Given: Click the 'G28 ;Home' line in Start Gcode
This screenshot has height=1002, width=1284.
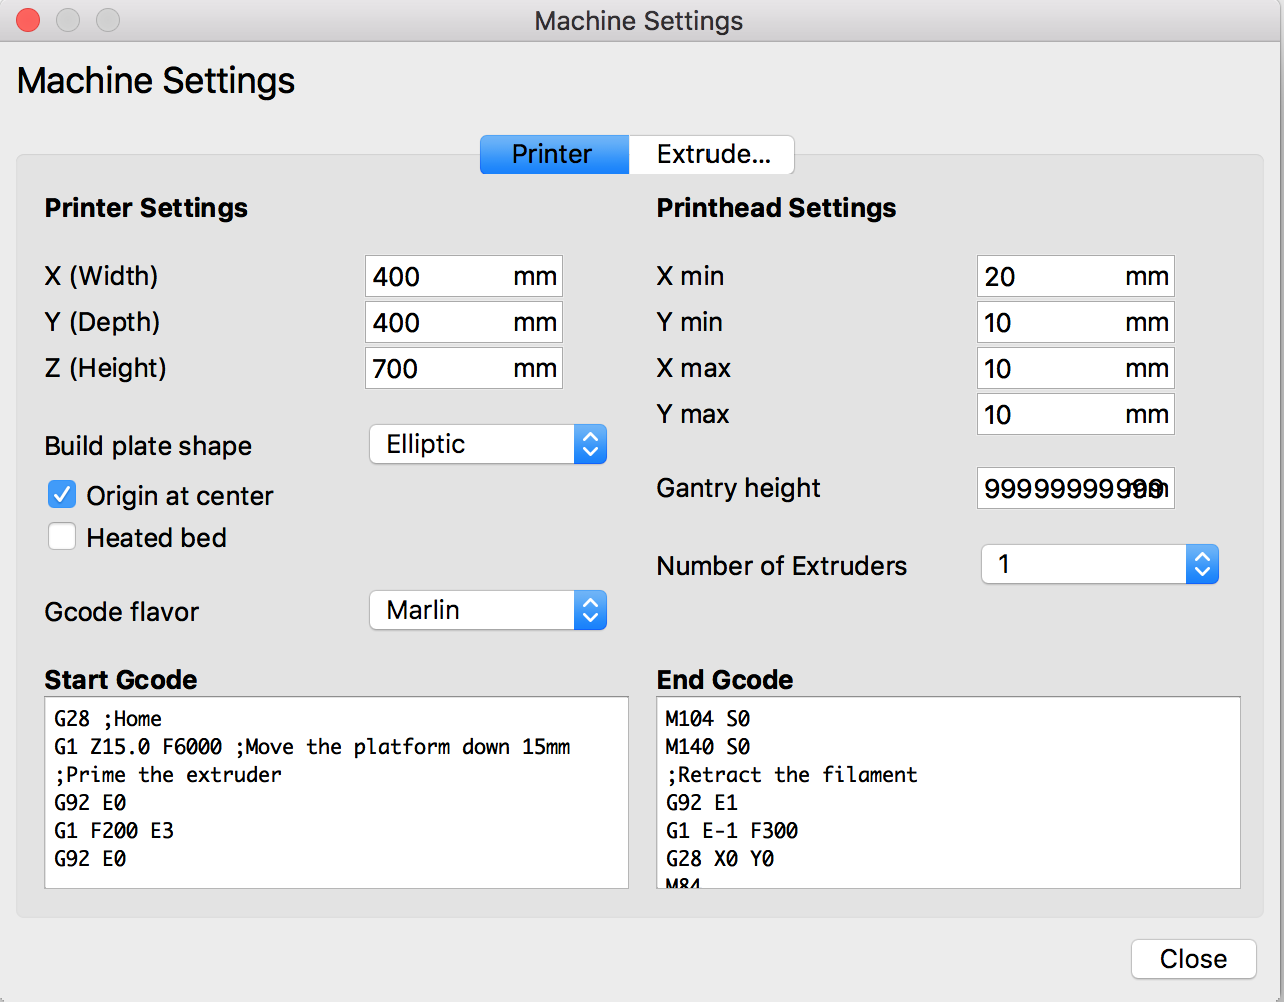Looking at the screenshot, I should click(108, 718).
